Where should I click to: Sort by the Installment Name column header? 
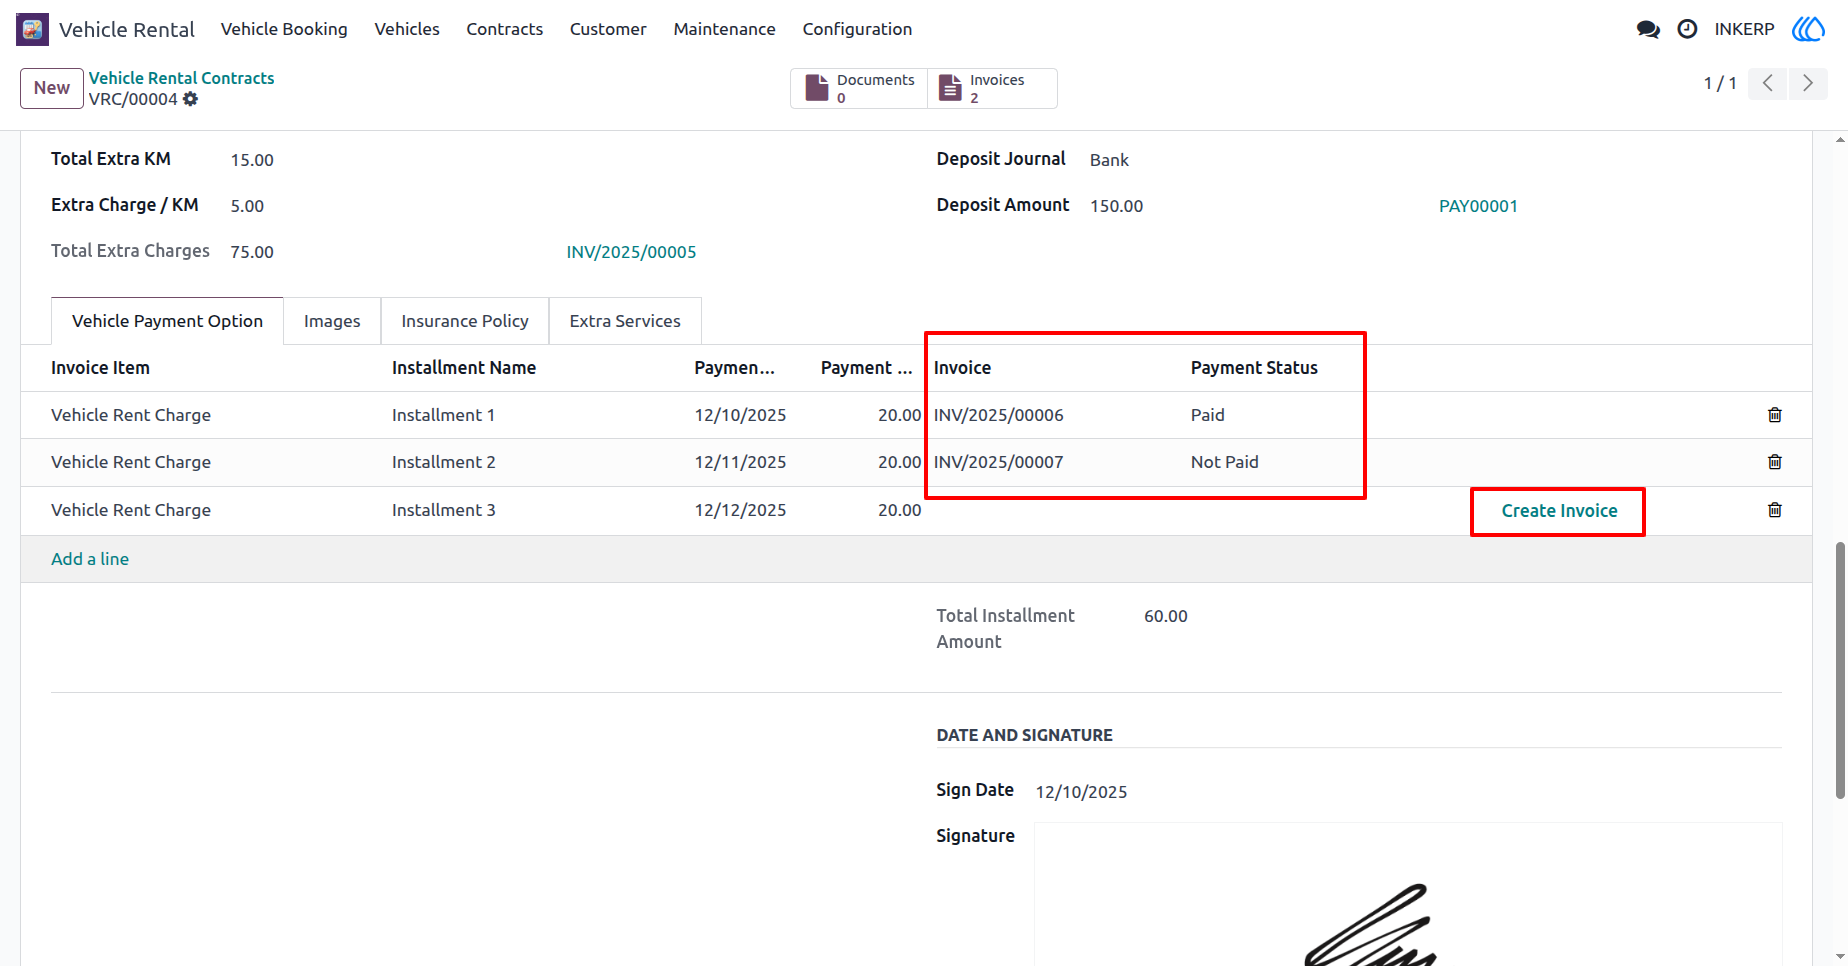(464, 368)
